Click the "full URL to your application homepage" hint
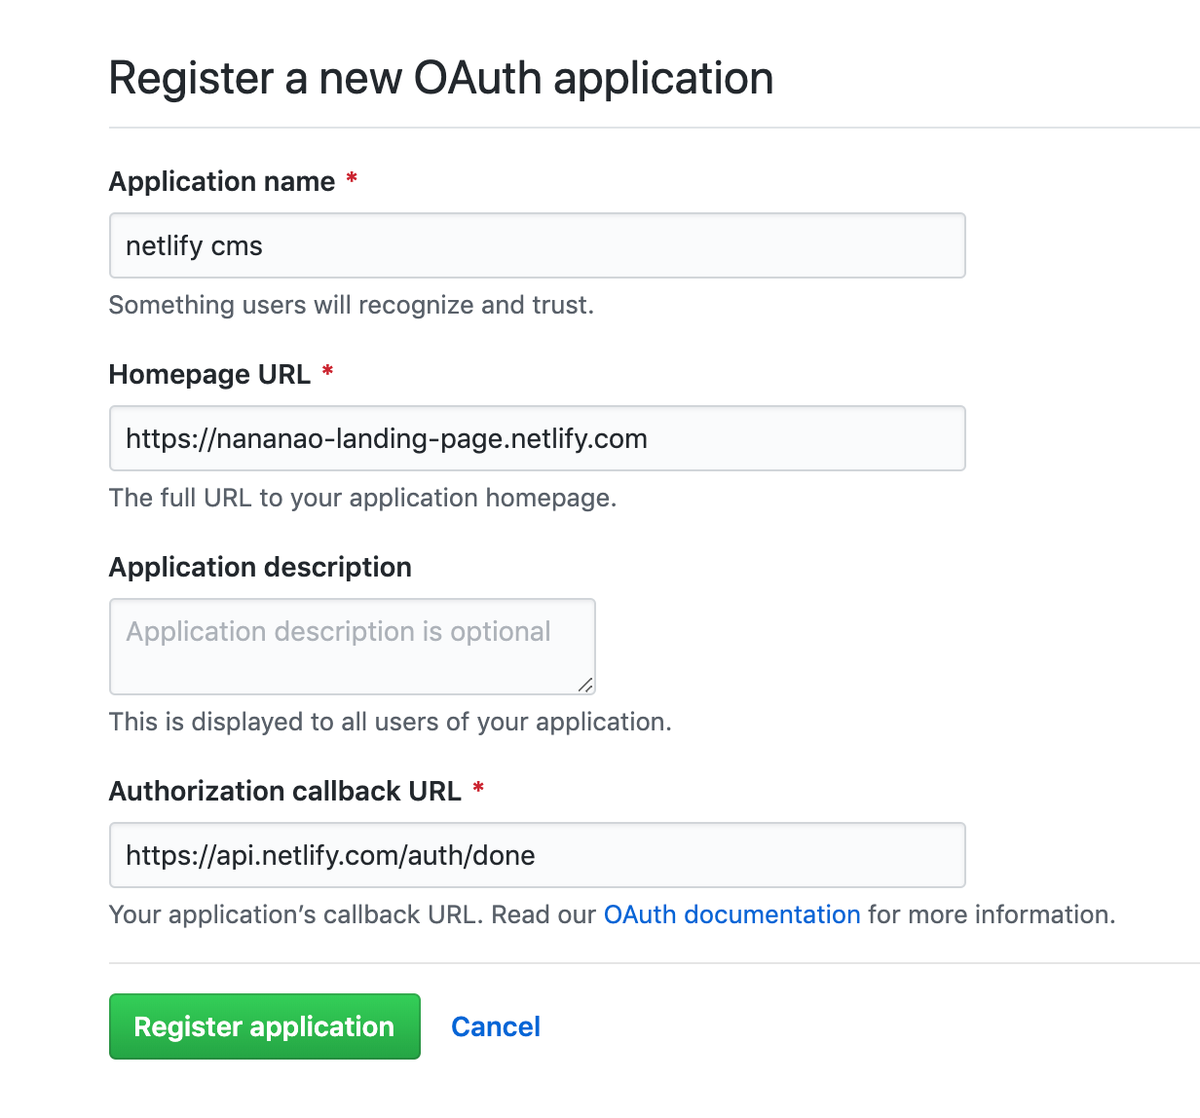Image resolution: width=1200 pixels, height=1118 pixels. [362, 498]
